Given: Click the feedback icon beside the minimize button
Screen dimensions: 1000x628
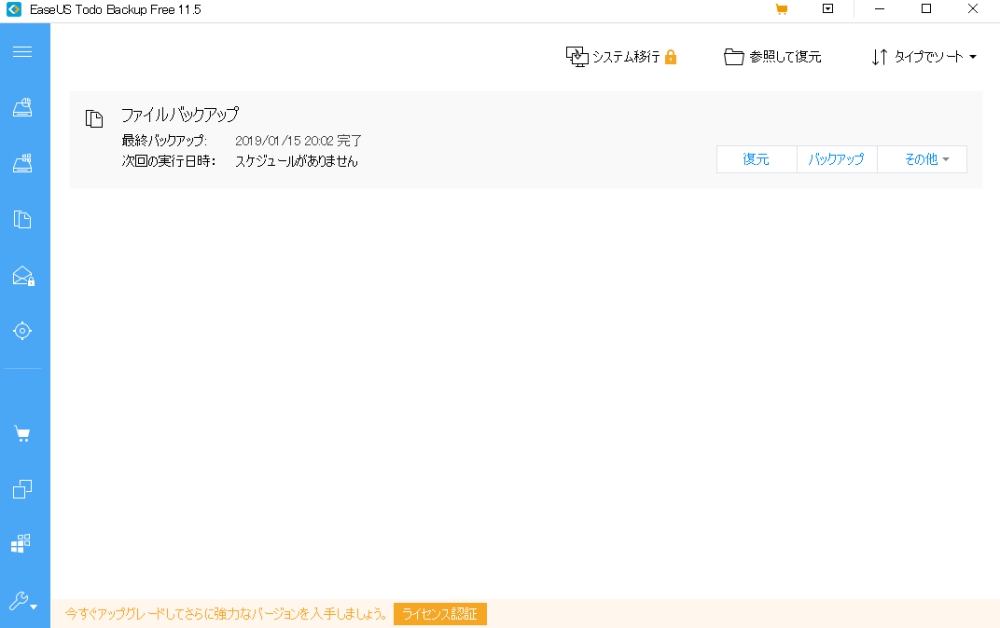Looking at the screenshot, I should pos(827,10).
